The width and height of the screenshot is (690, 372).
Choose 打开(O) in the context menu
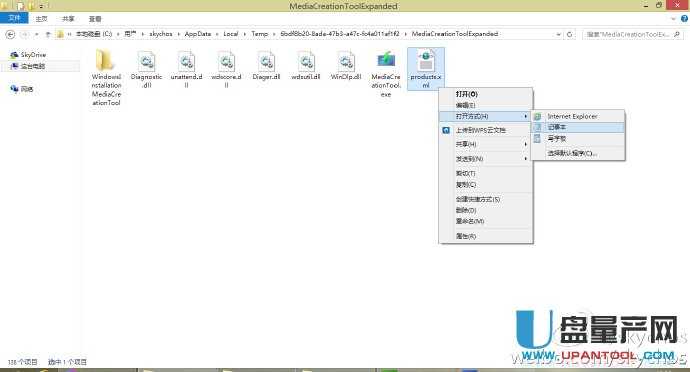[x=486, y=94]
